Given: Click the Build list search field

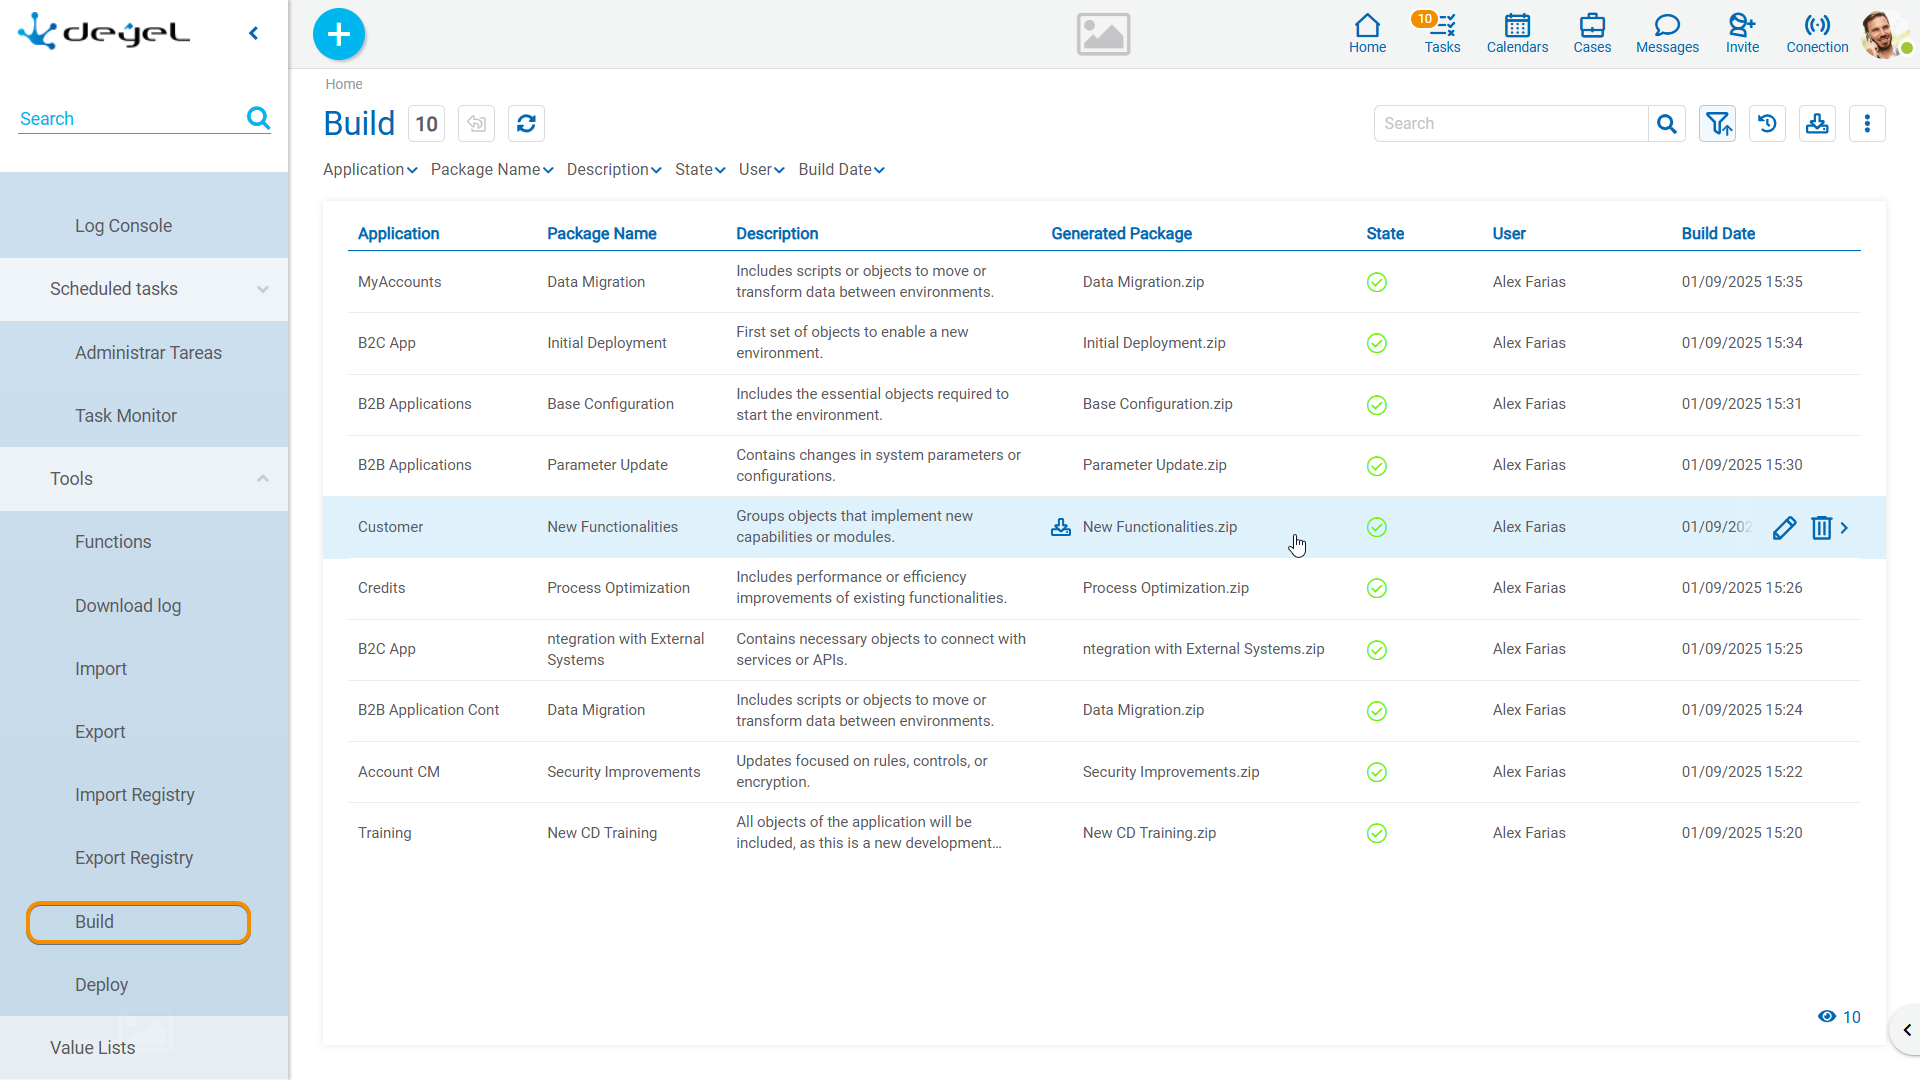Looking at the screenshot, I should coord(1510,124).
